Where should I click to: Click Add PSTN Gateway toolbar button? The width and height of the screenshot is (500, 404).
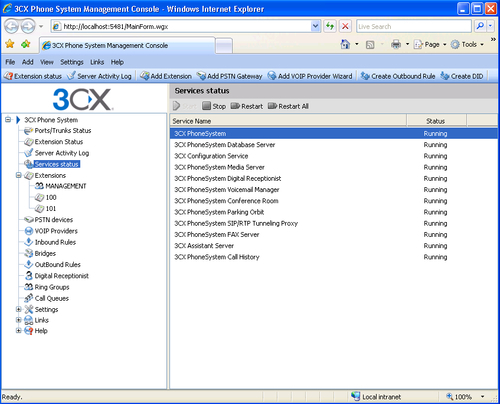pyautogui.click(x=229, y=76)
